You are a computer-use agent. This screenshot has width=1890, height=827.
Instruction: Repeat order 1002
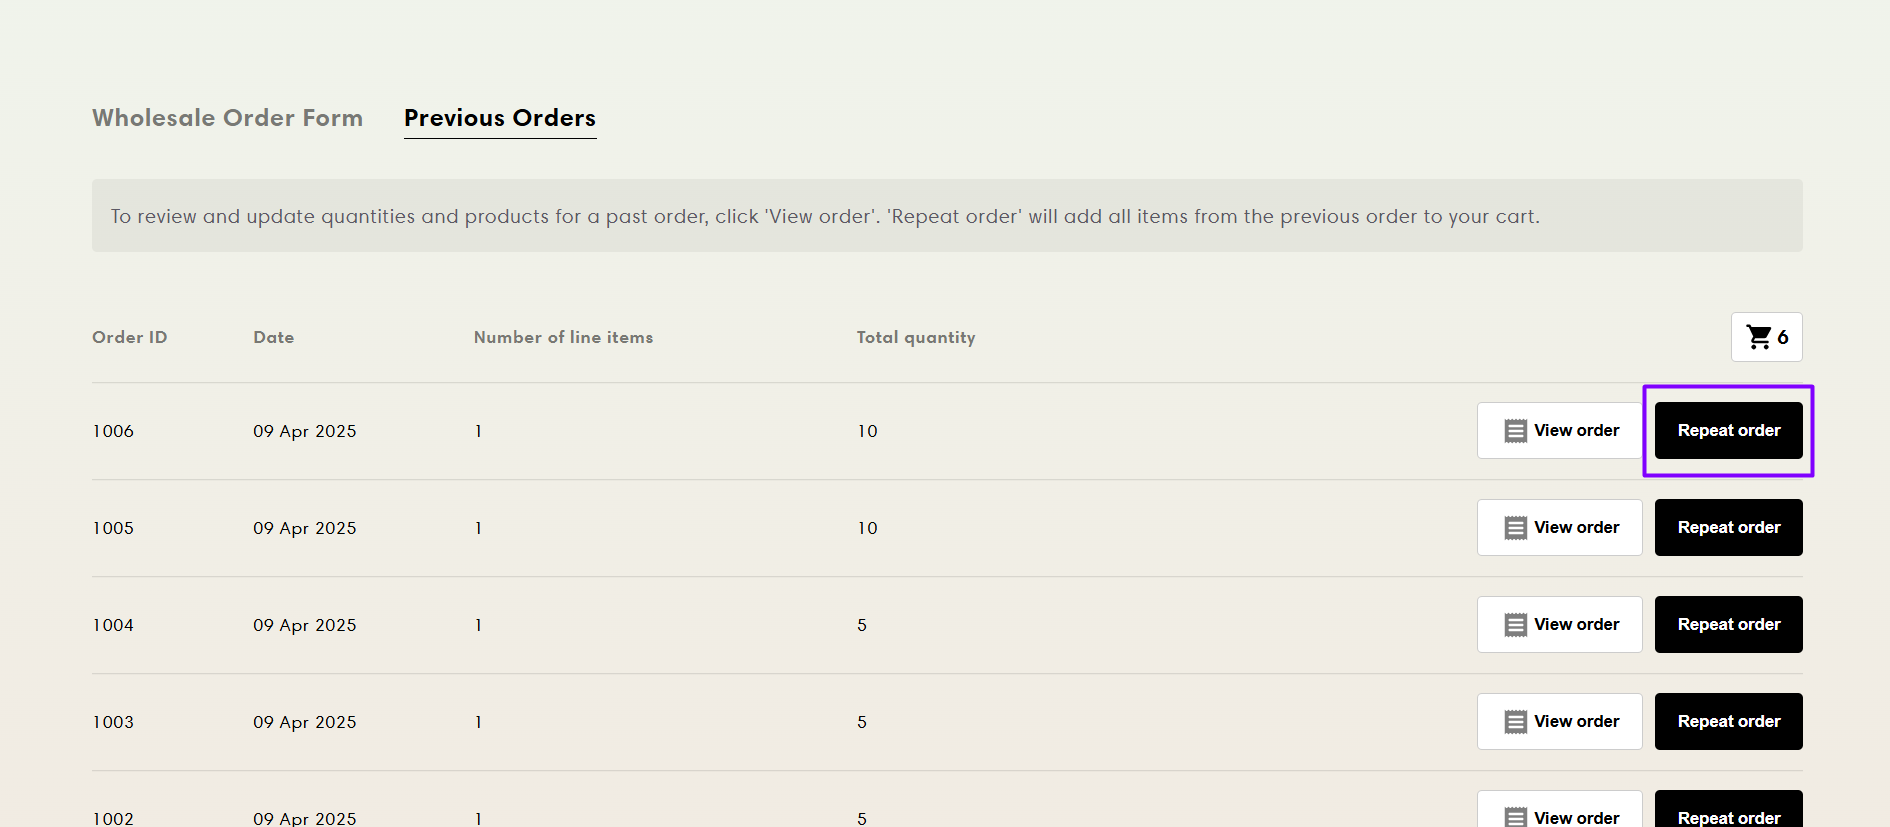point(1728,814)
